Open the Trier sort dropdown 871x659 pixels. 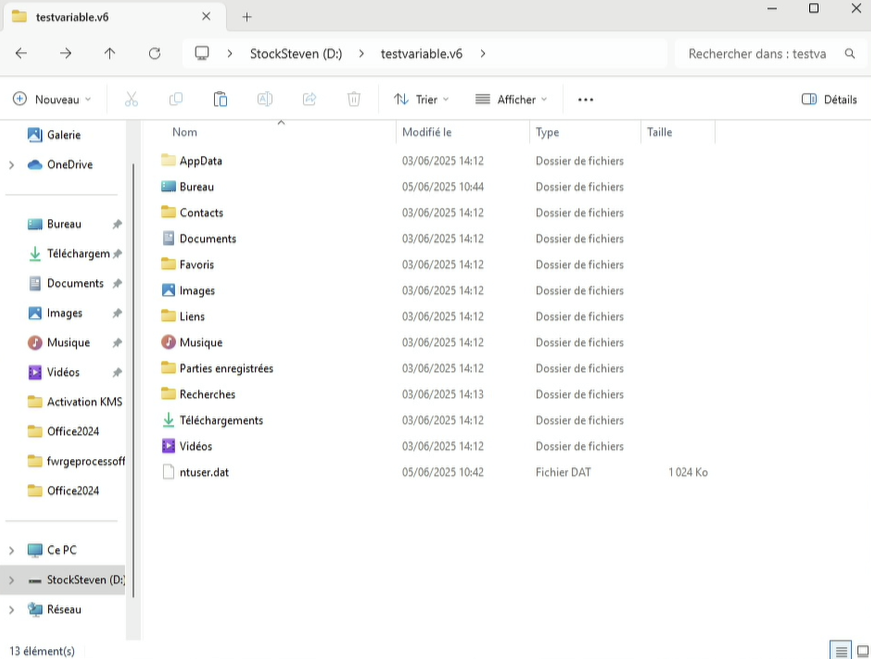tap(422, 99)
